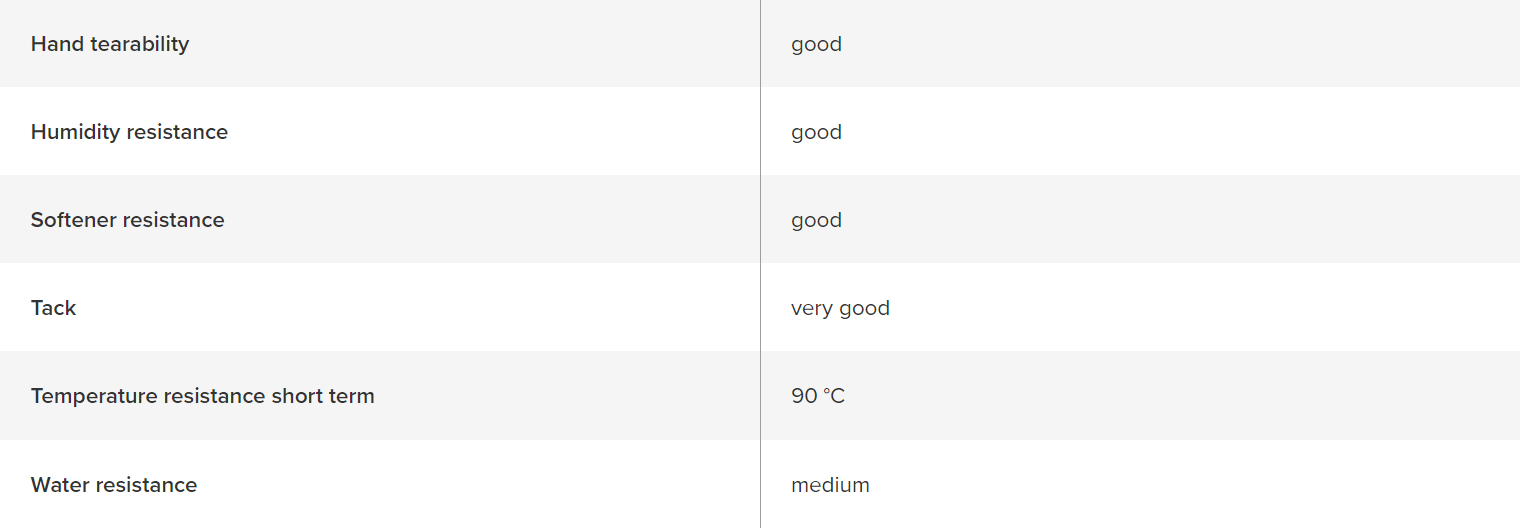Select the Humidity resistance value good
The height and width of the screenshot is (528, 1523).
(816, 133)
